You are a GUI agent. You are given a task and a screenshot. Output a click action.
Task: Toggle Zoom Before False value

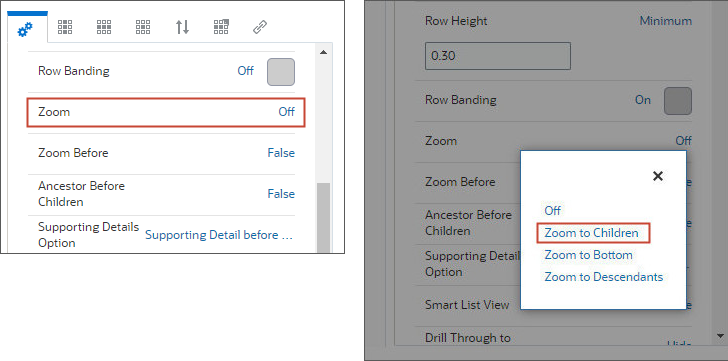[x=281, y=153]
